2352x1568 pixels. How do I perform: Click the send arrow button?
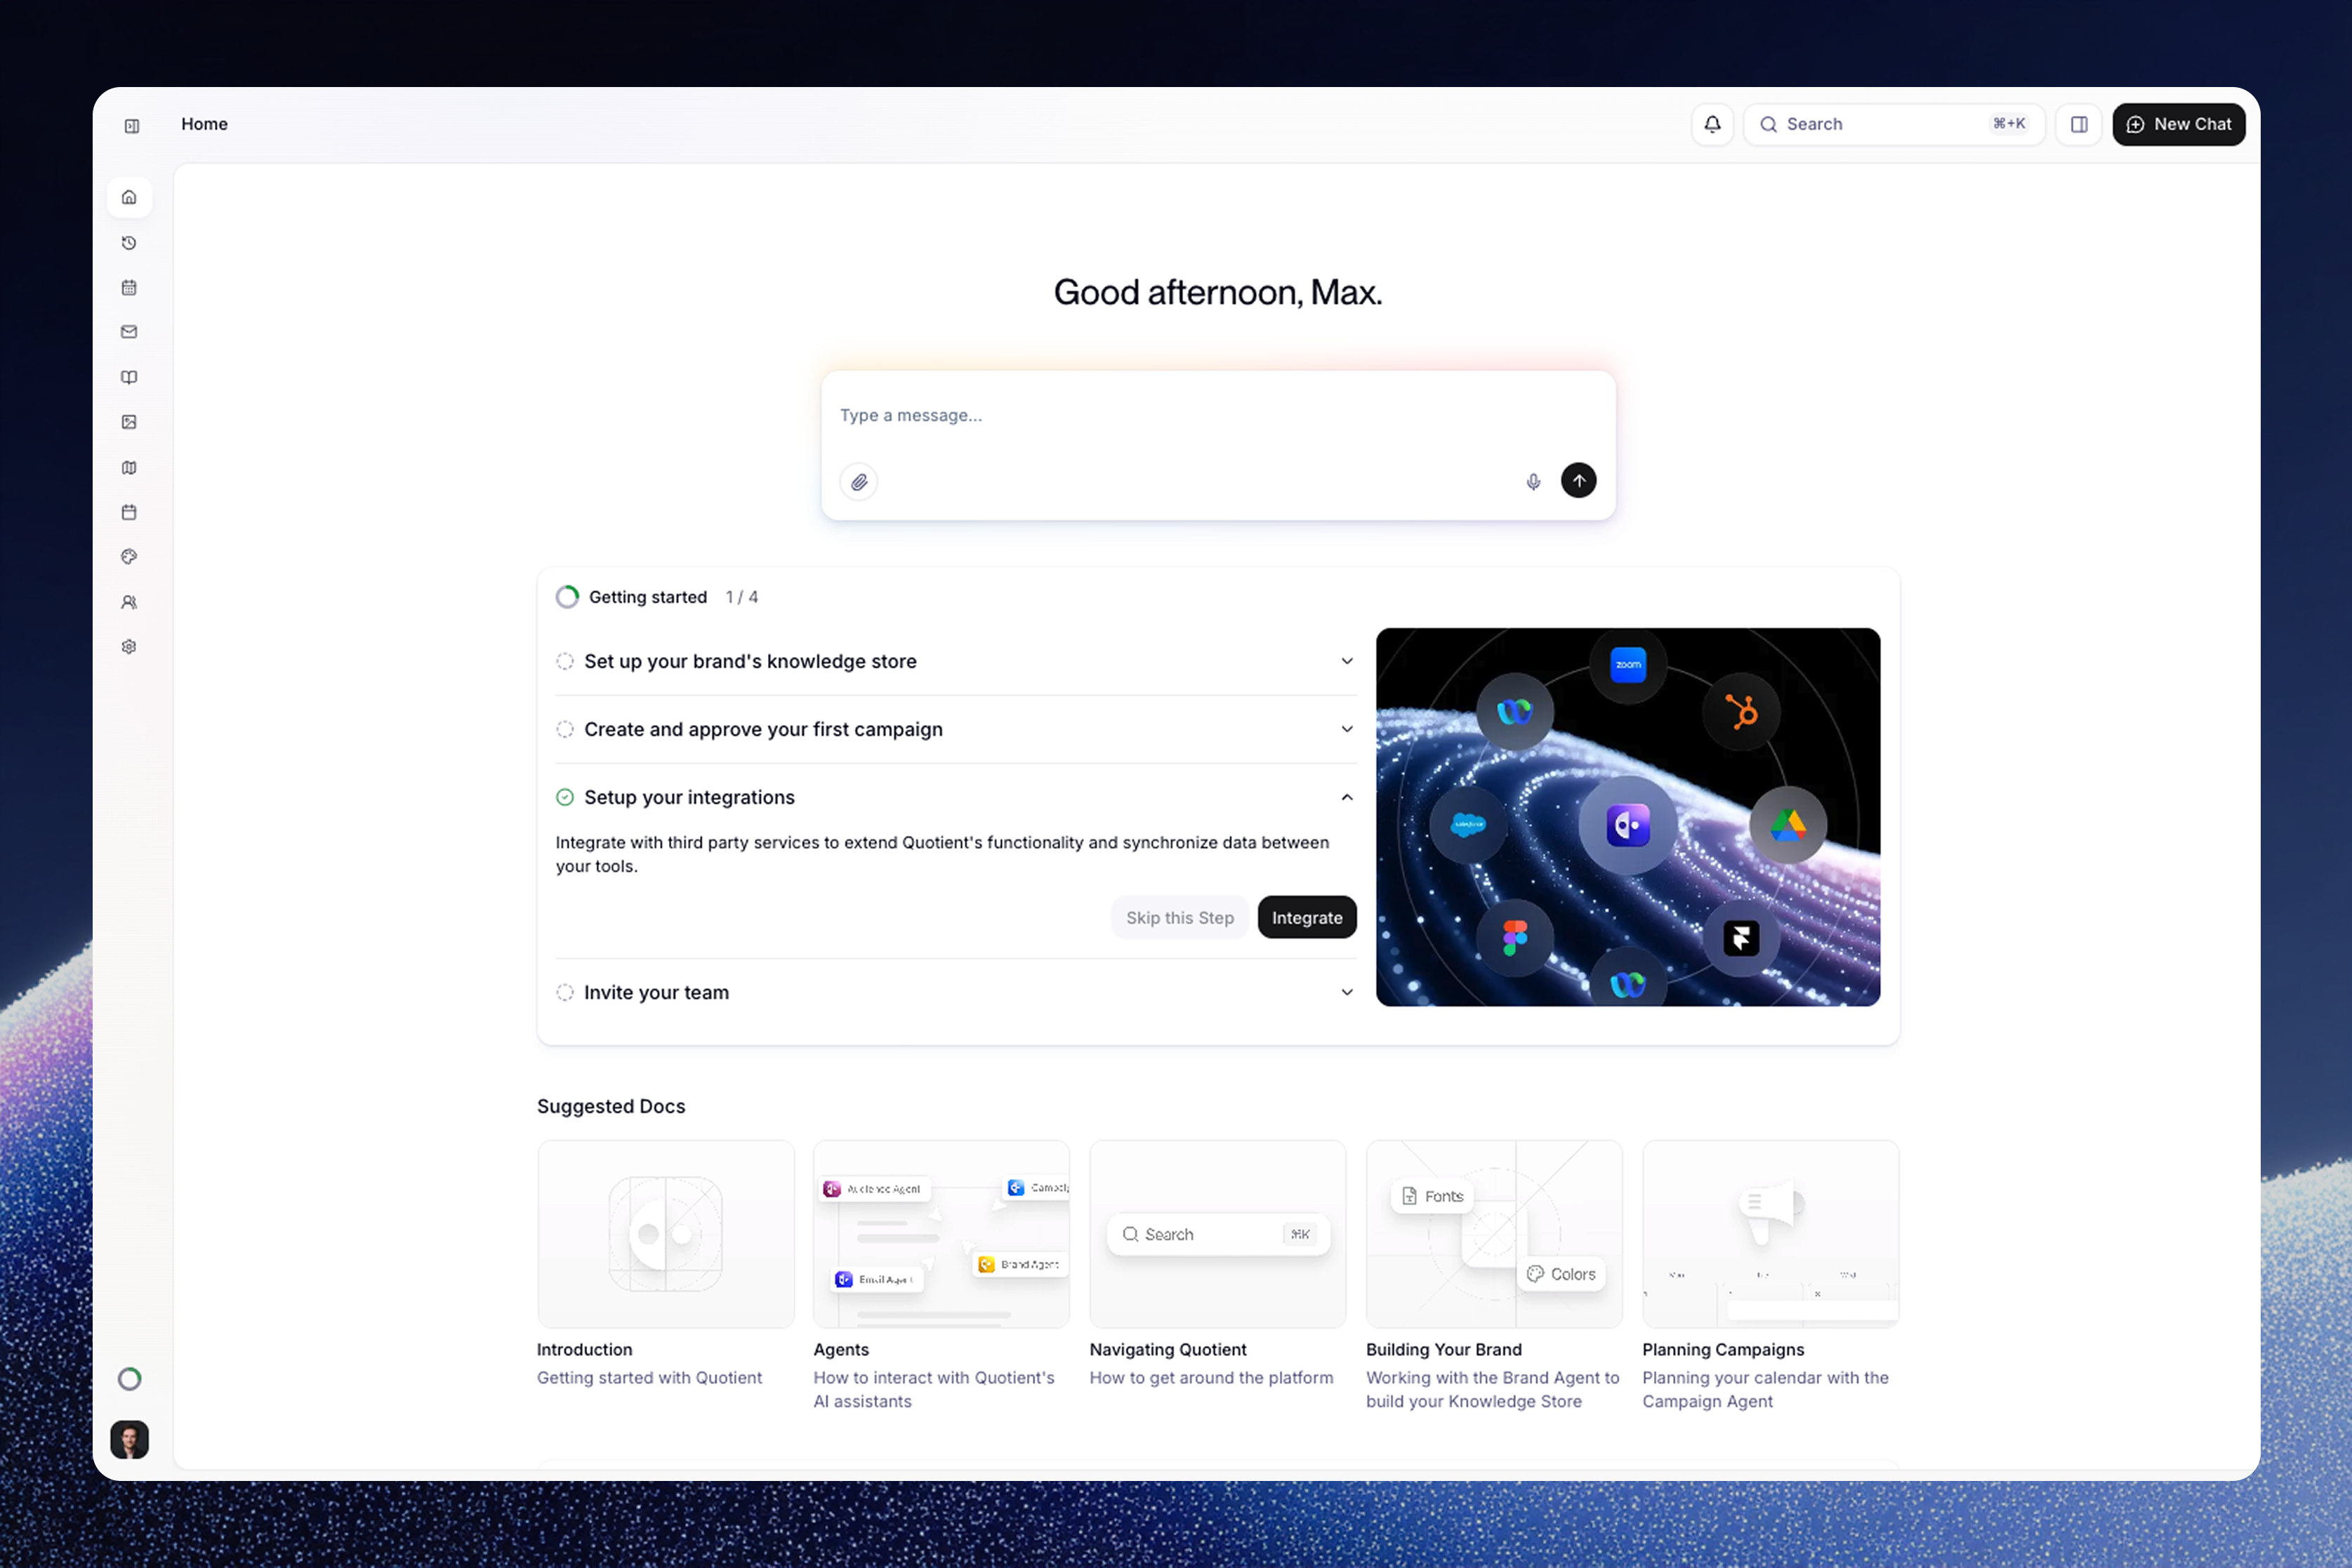click(1578, 481)
